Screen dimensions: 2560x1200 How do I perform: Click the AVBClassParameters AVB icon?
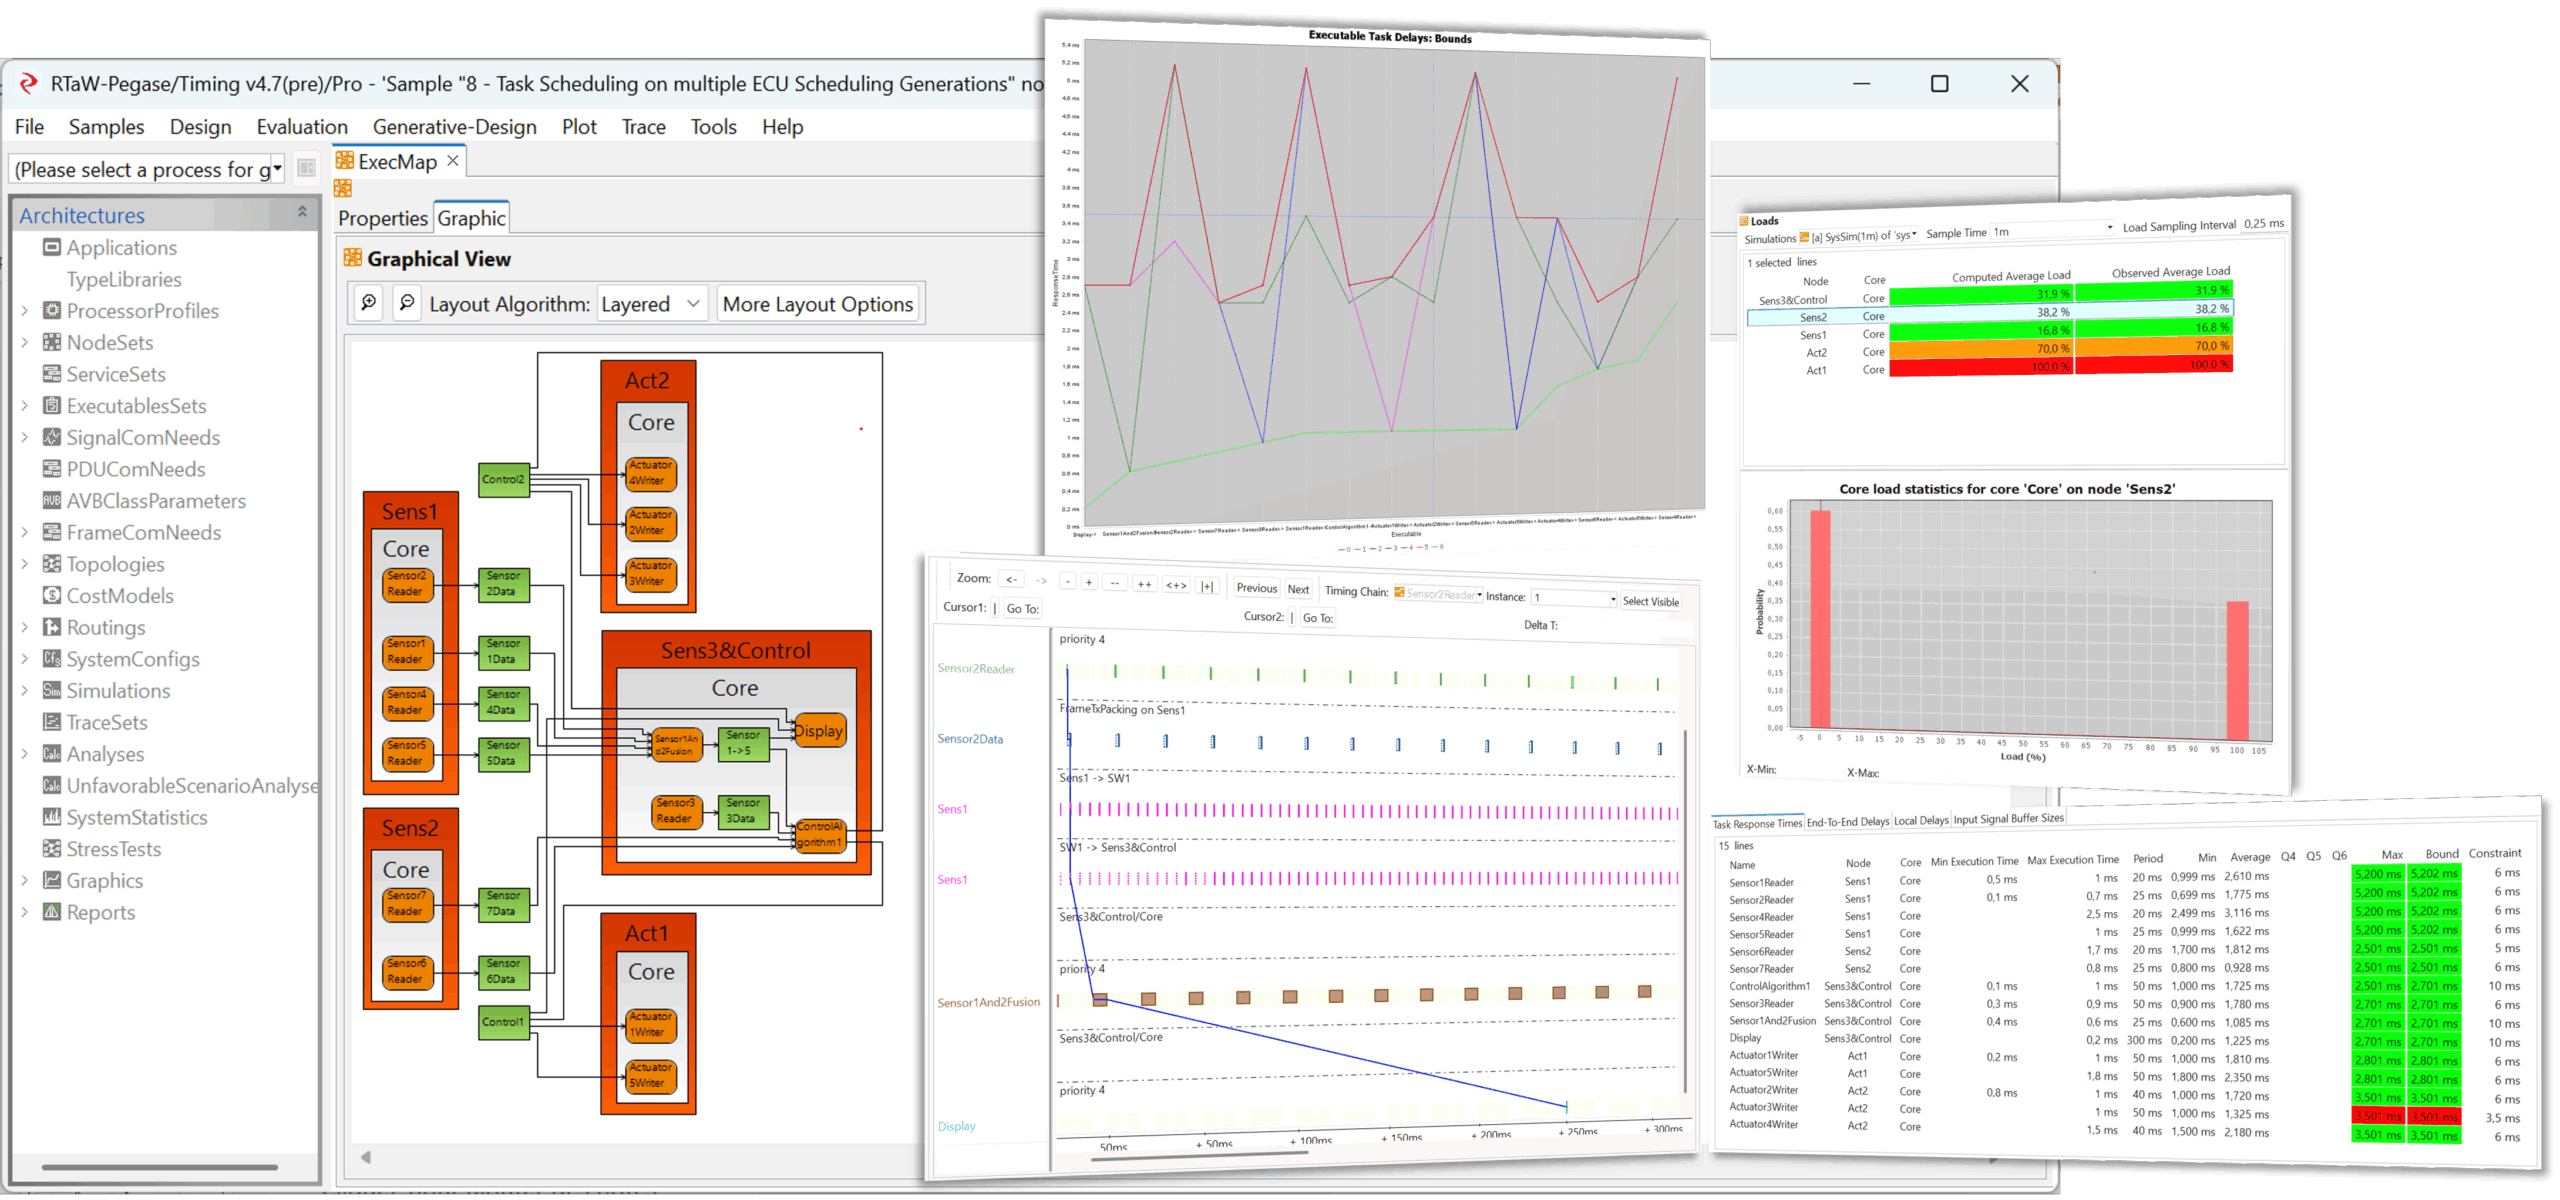(x=52, y=500)
